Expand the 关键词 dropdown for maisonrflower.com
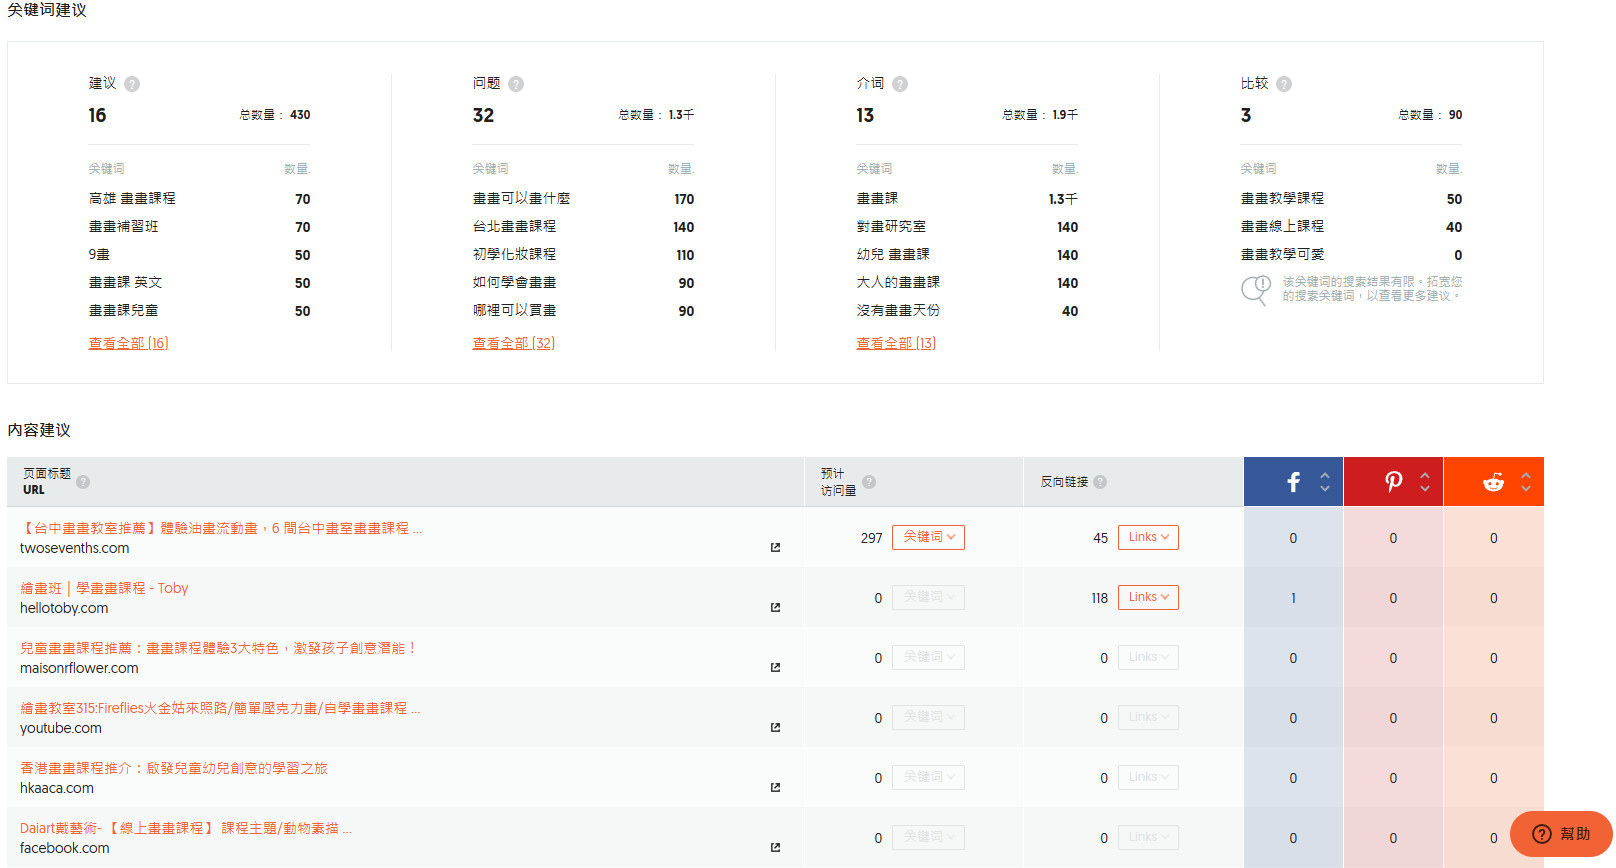Screen dimensions: 1616x868 (x=928, y=657)
